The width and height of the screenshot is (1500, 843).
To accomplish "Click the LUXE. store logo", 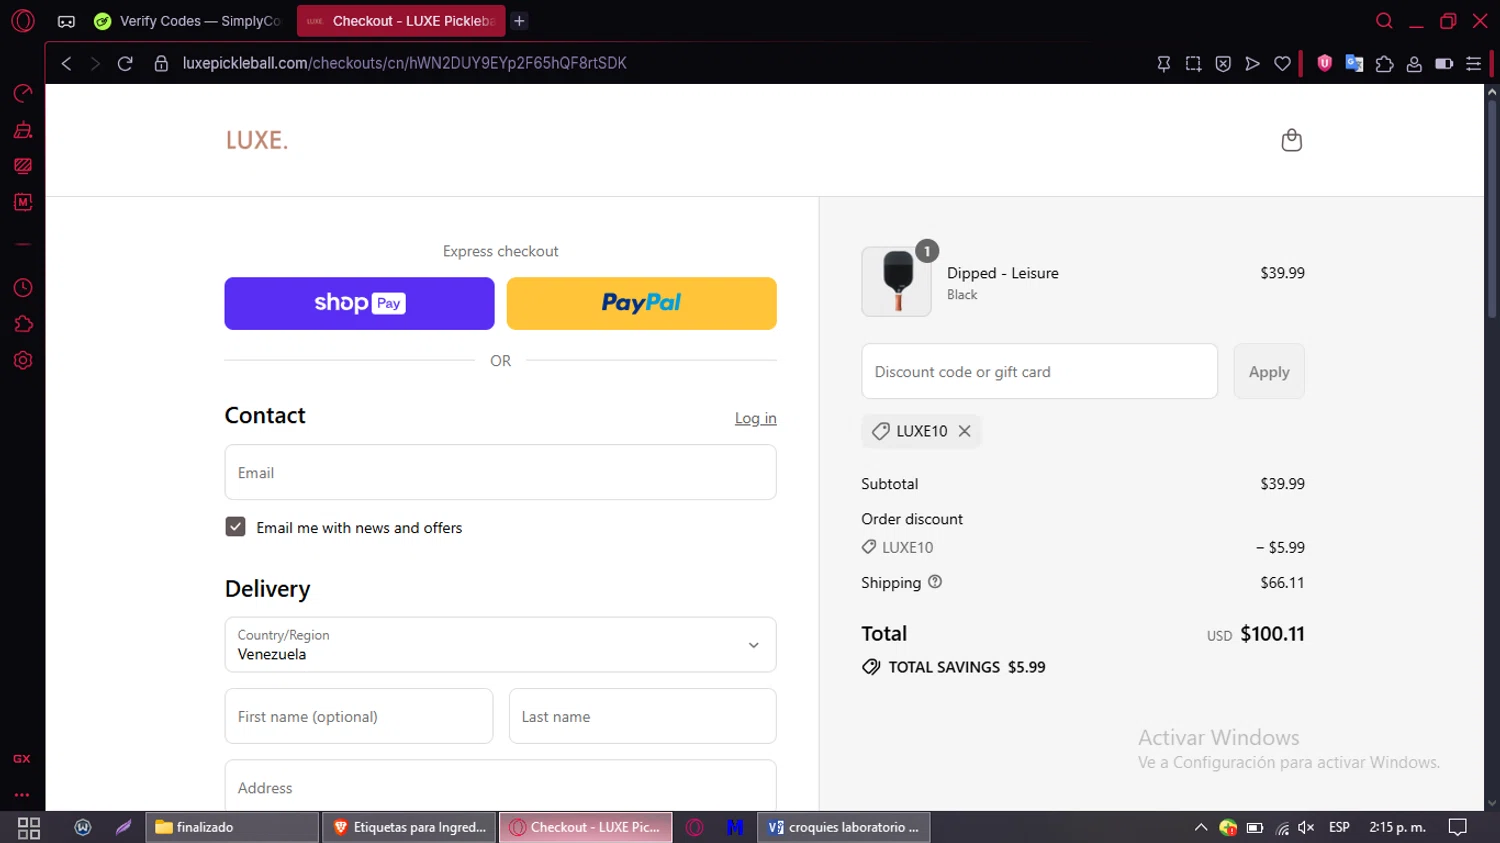I will (257, 140).
